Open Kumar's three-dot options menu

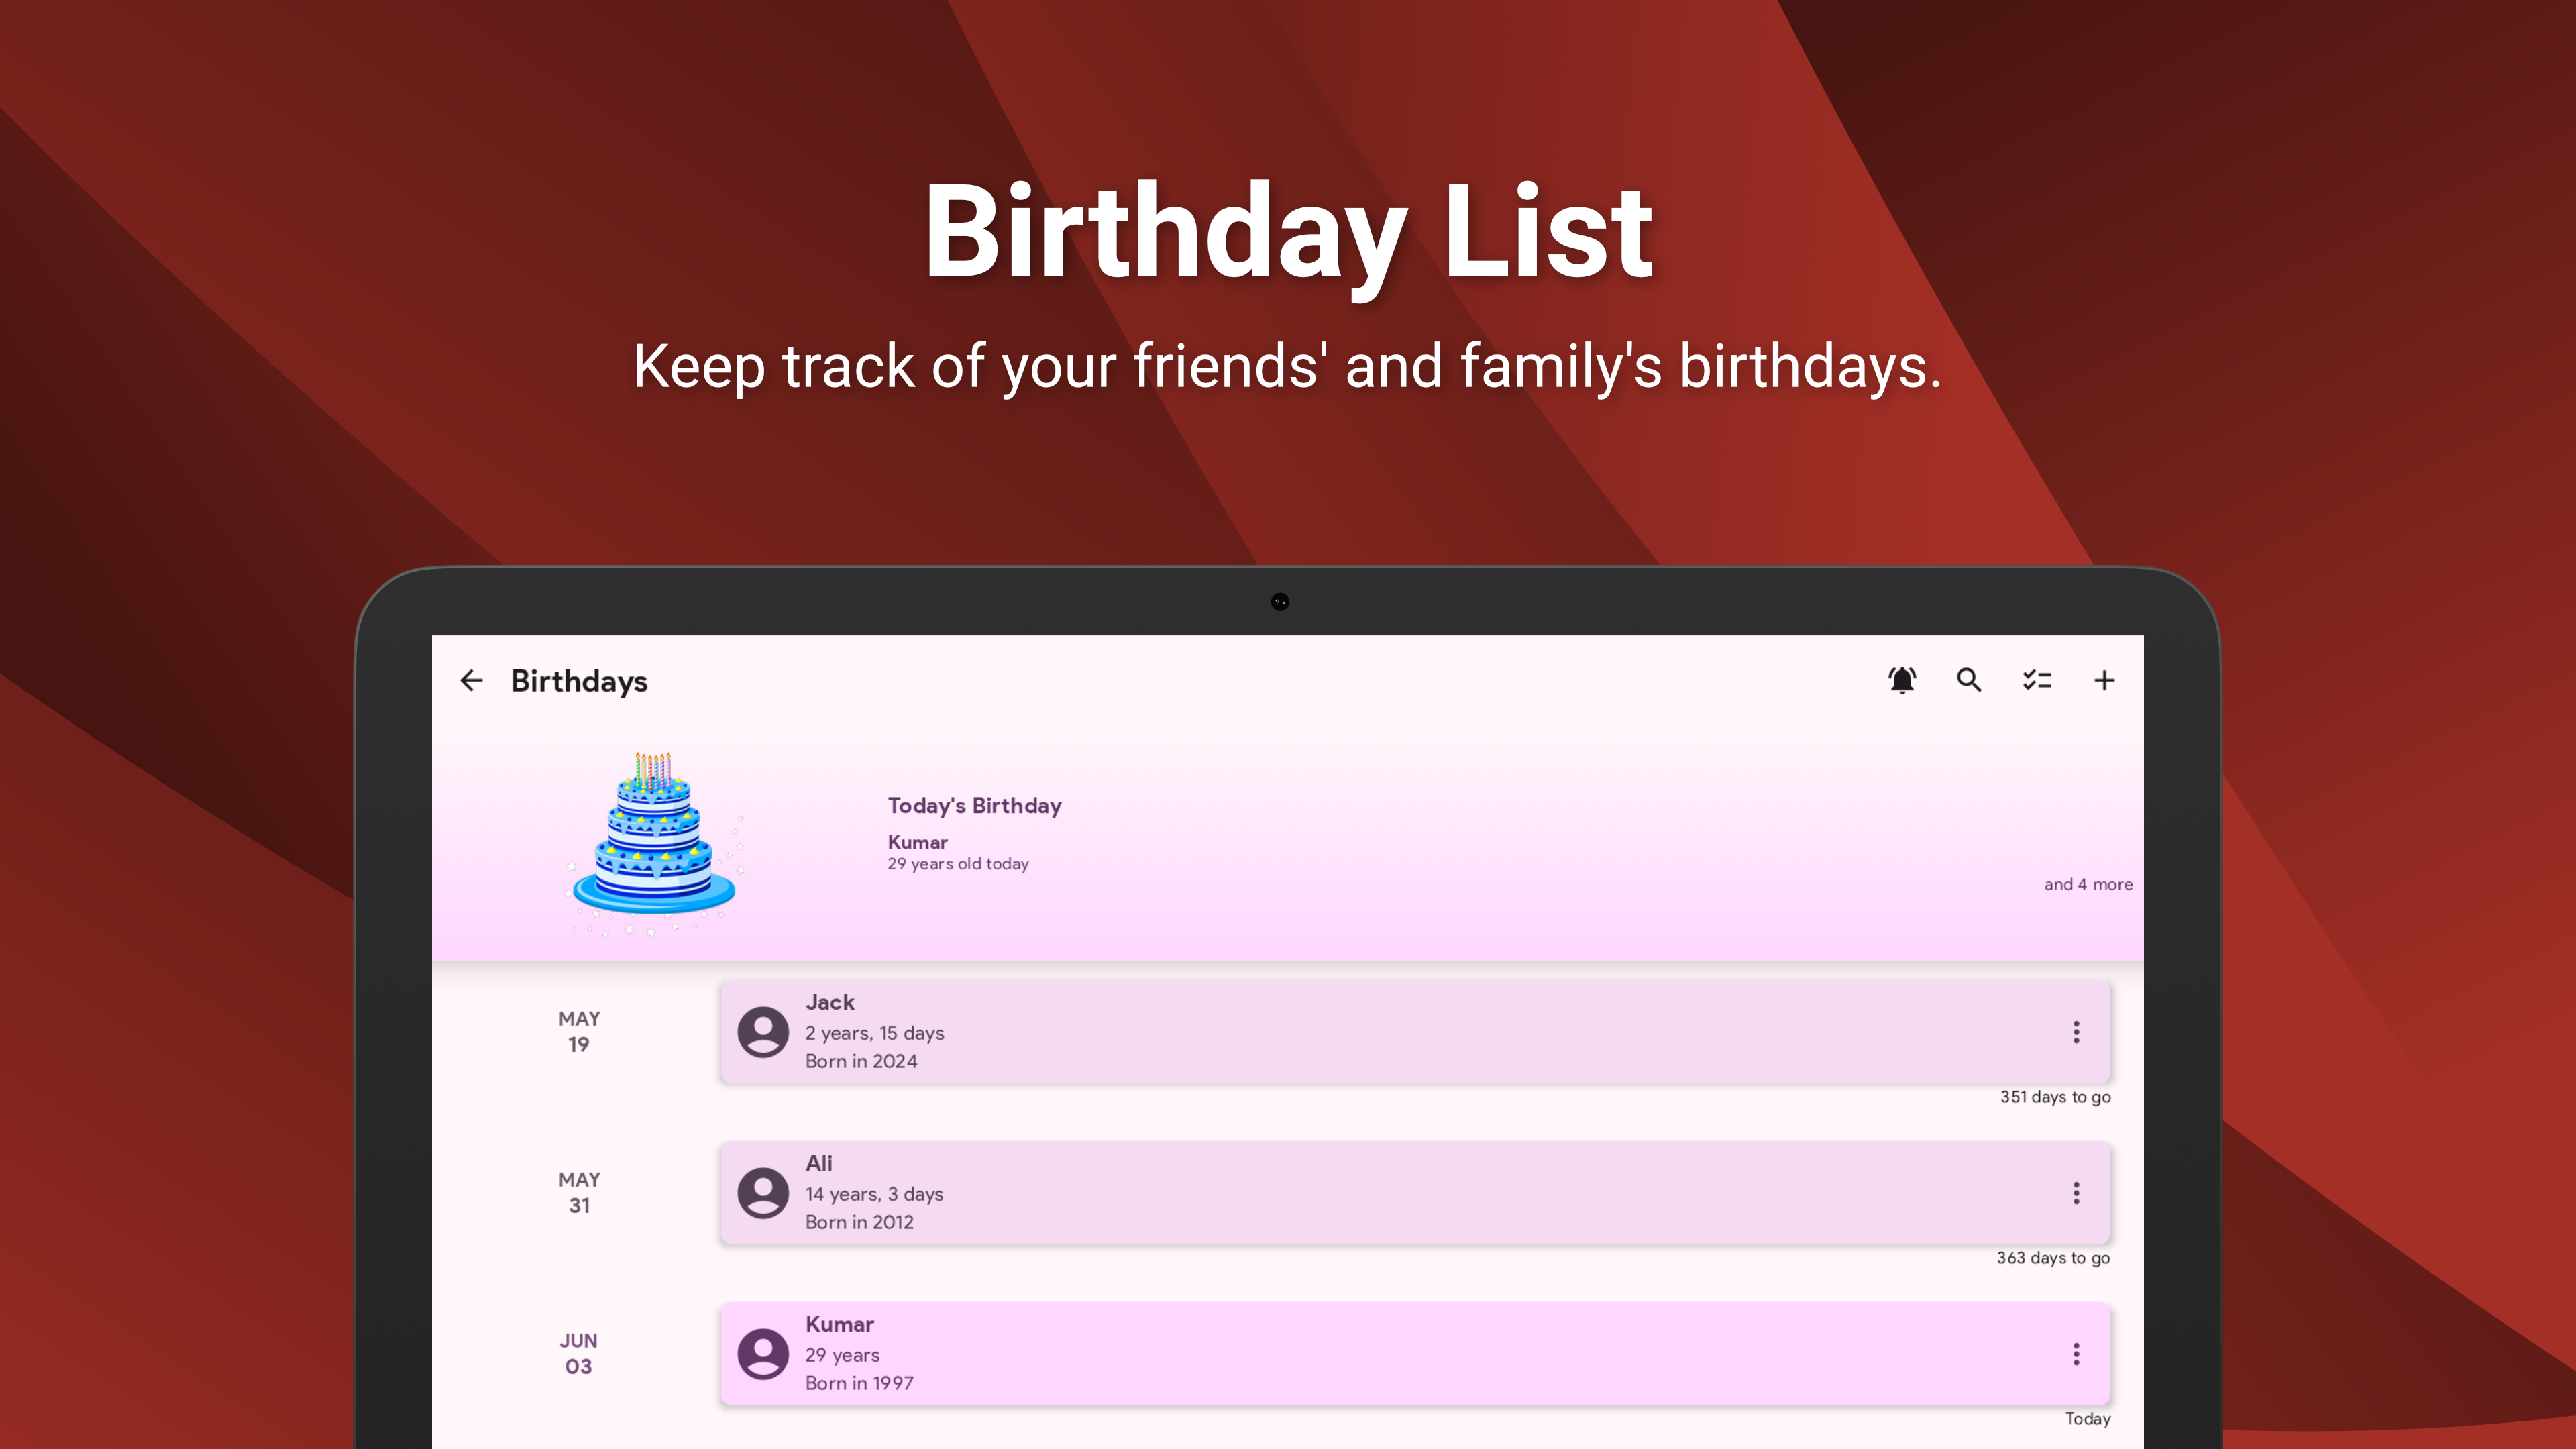pos(2076,1354)
